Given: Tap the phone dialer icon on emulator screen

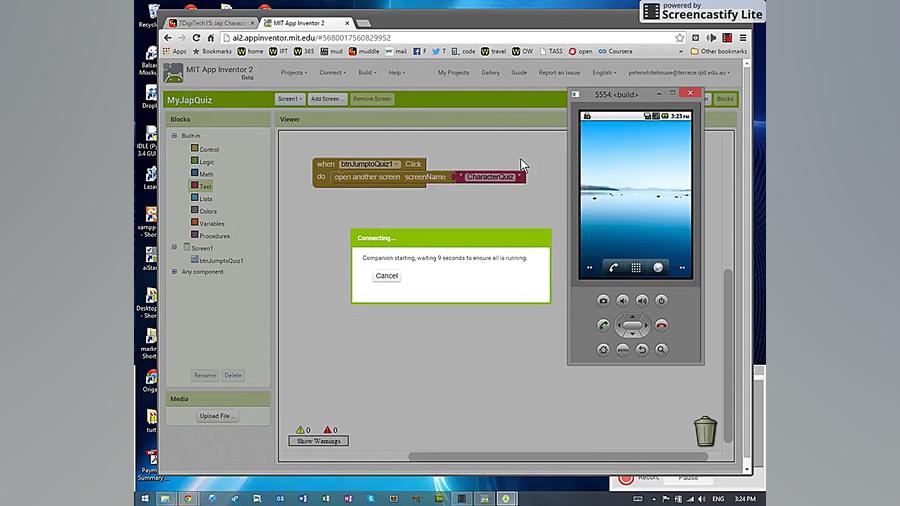Looking at the screenshot, I should pos(614,267).
